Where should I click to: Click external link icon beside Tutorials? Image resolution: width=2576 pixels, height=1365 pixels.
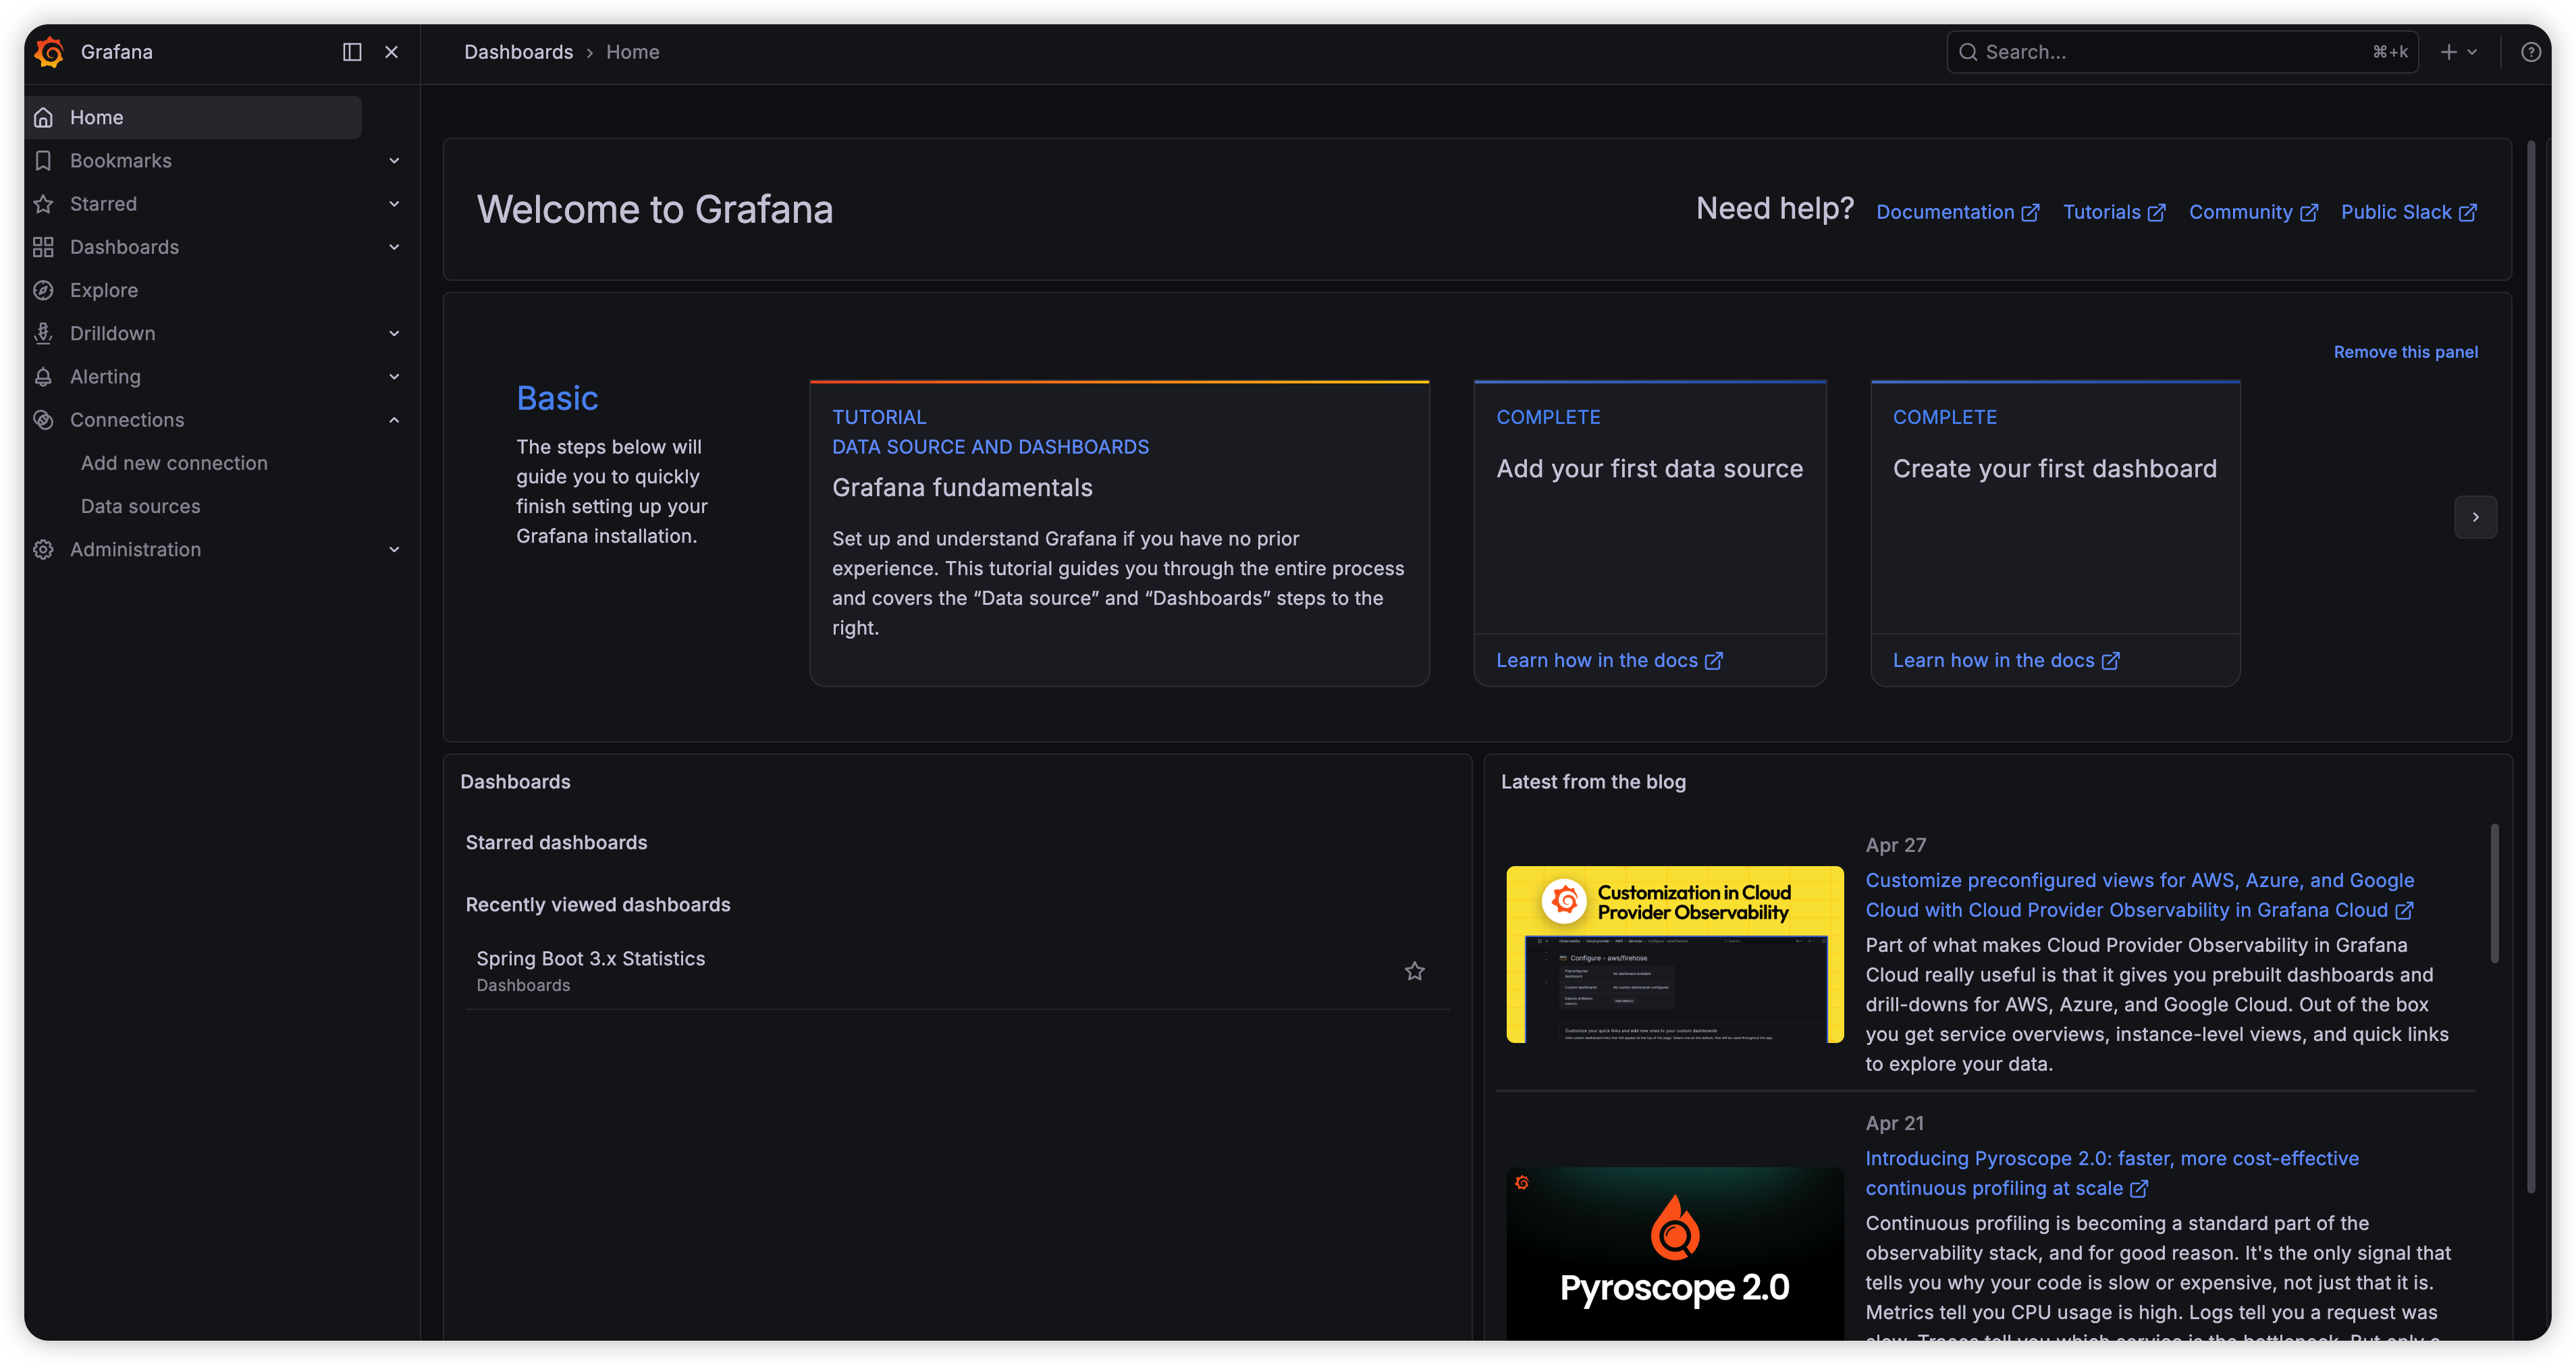[x=2156, y=213]
